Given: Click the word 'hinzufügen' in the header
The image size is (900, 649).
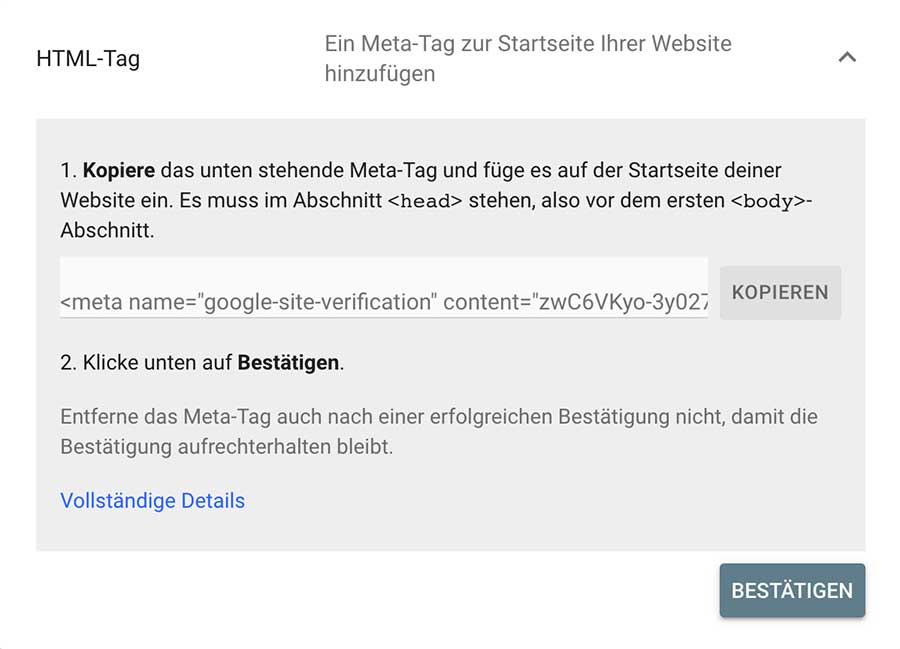Looking at the screenshot, I should 379,74.
